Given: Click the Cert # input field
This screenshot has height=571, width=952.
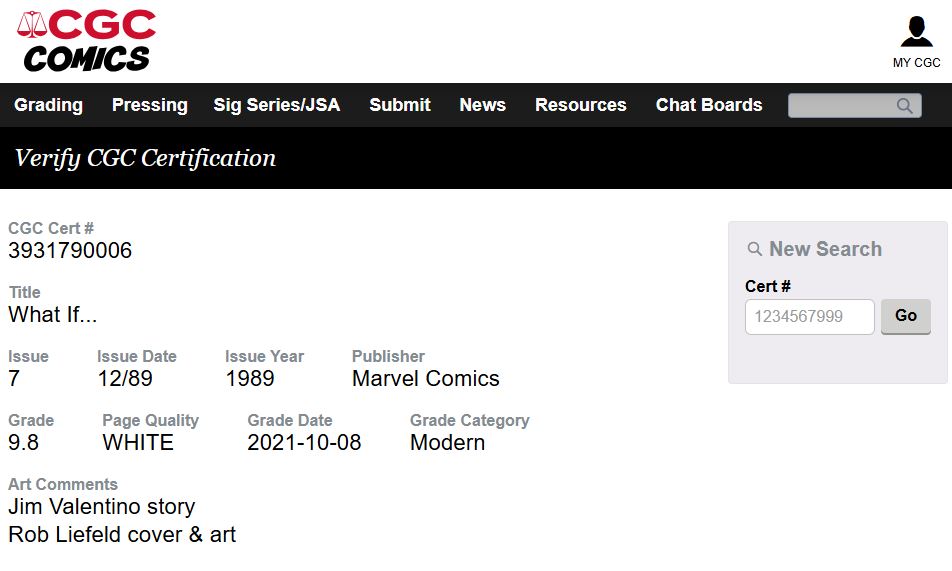Looking at the screenshot, I should click(x=809, y=317).
